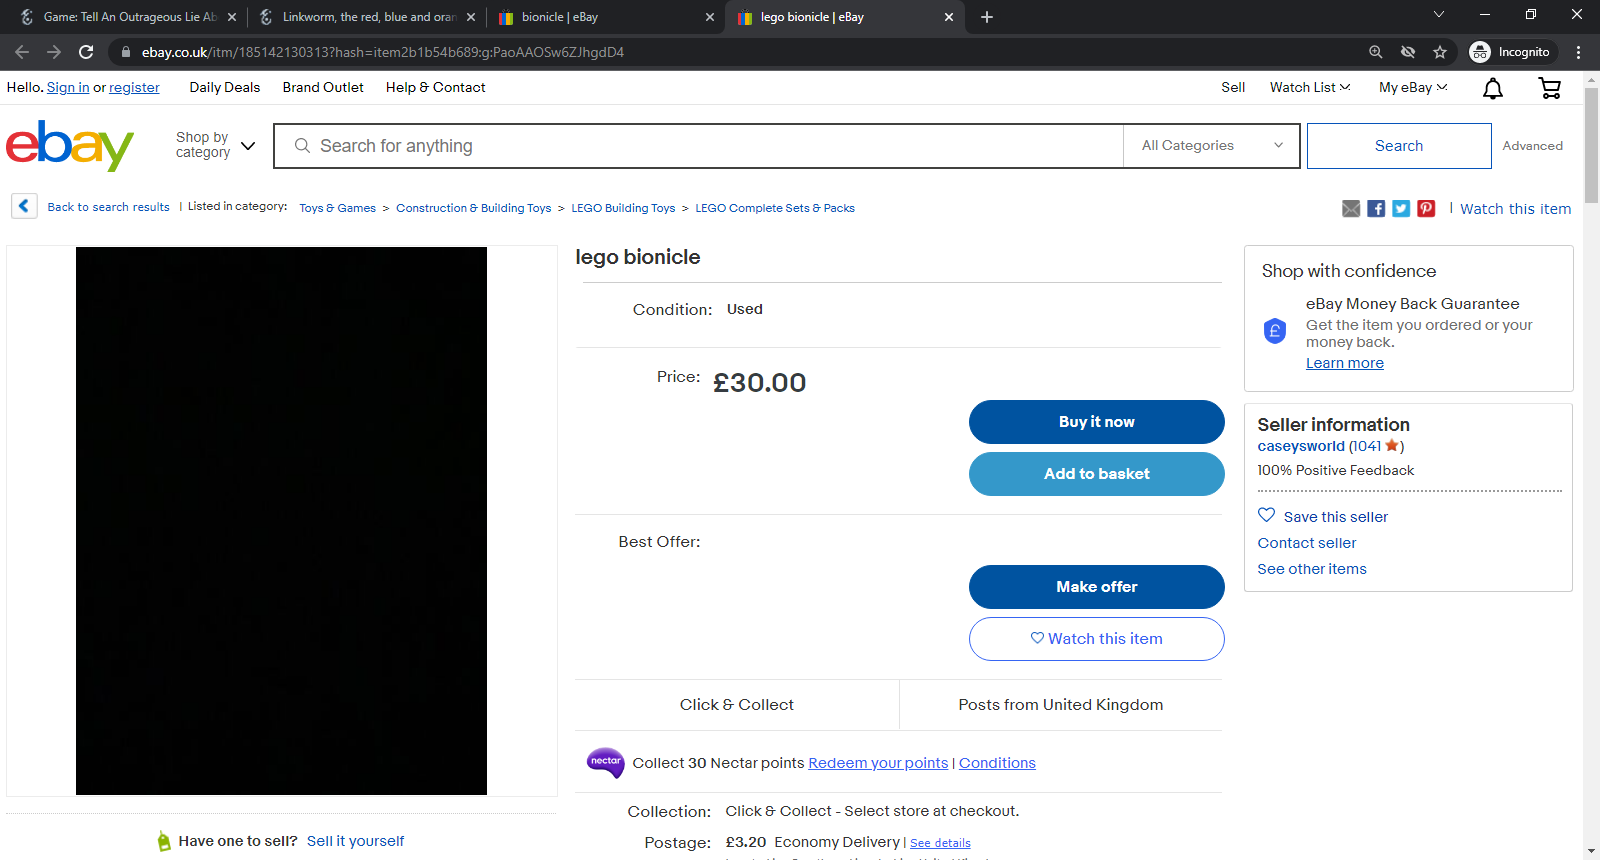The height and width of the screenshot is (860, 1600).
Task: Share item on Twitter icon
Action: pos(1401,208)
